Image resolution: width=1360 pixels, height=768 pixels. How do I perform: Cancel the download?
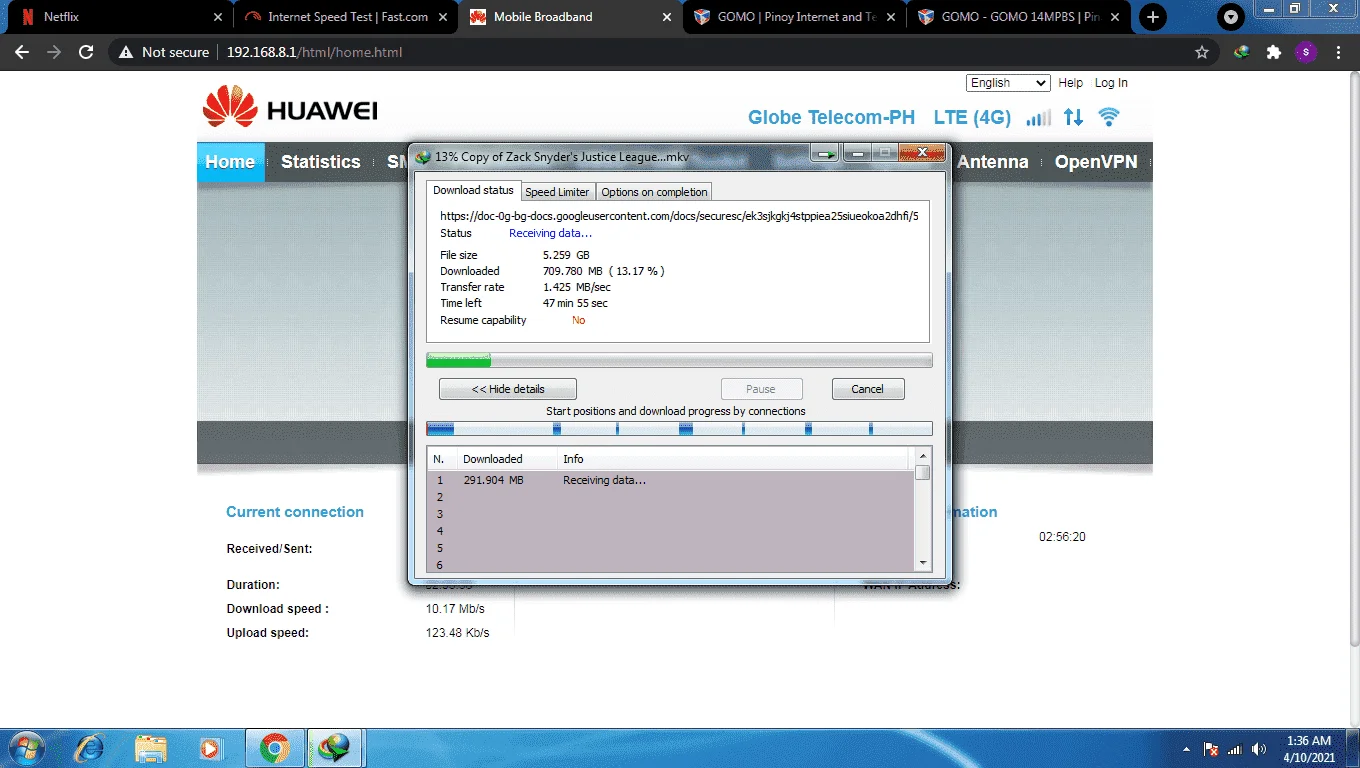(867, 389)
